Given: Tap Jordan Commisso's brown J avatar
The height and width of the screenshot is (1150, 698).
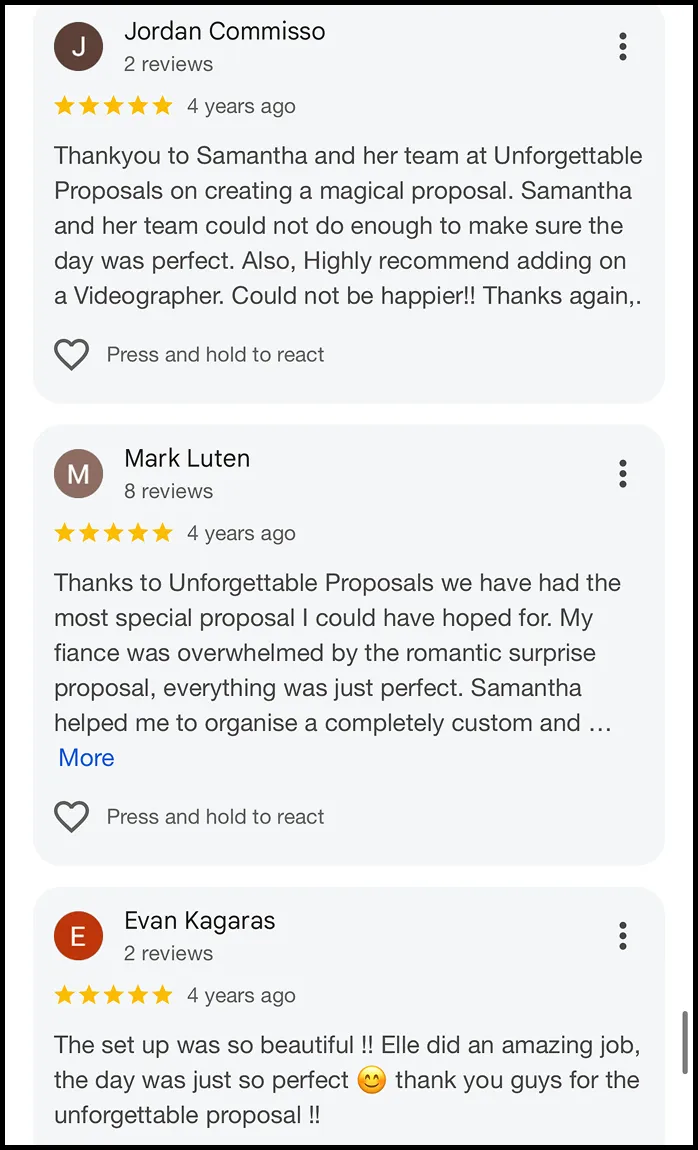Looking at the screenshot, I should pos(78,47).
